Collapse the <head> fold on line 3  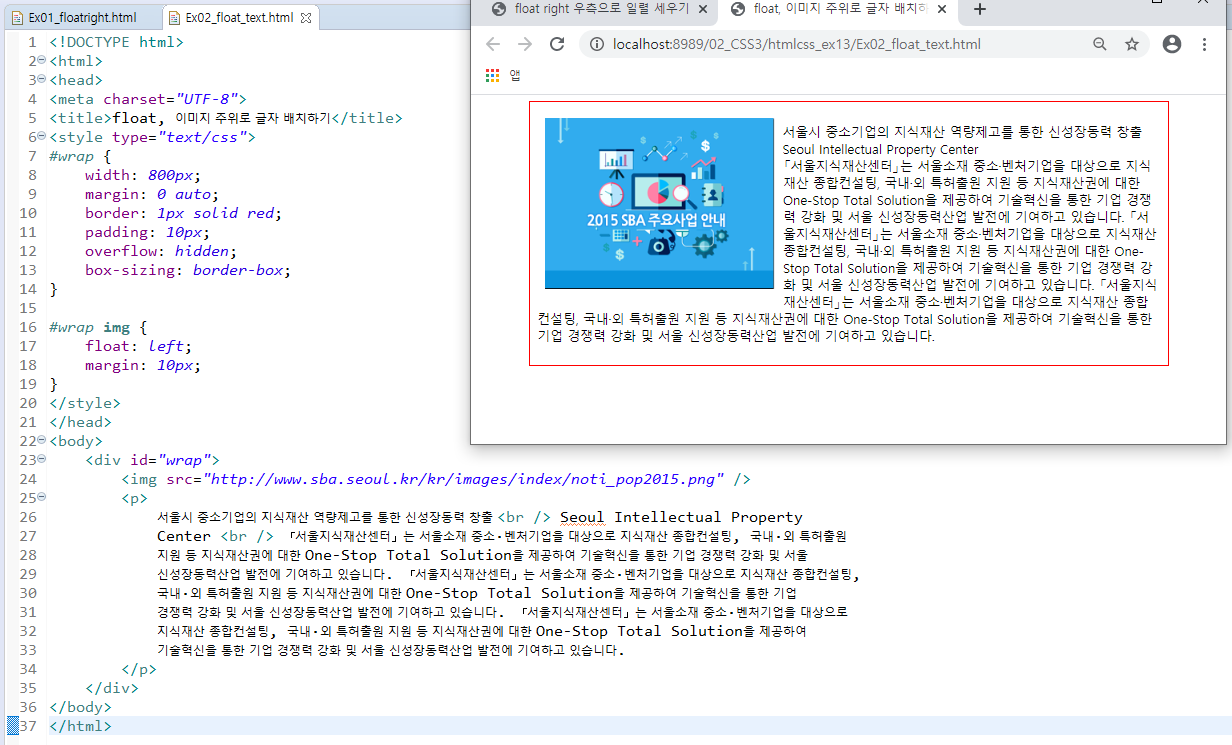coord(41,80)
